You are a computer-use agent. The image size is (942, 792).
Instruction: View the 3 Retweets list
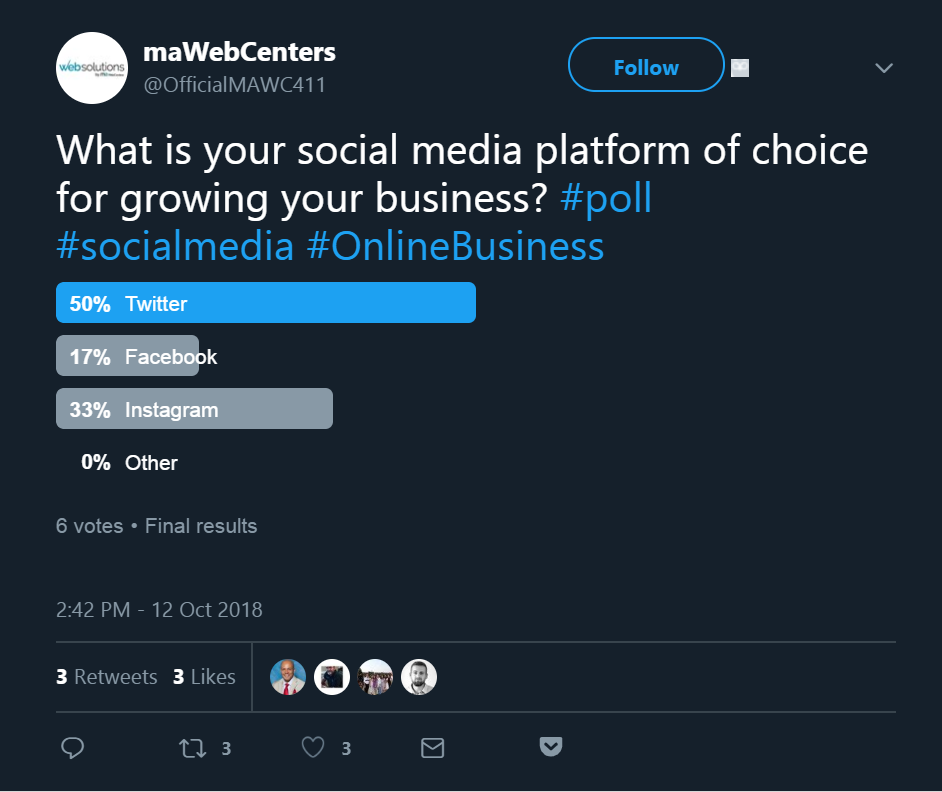coord(106,677)
